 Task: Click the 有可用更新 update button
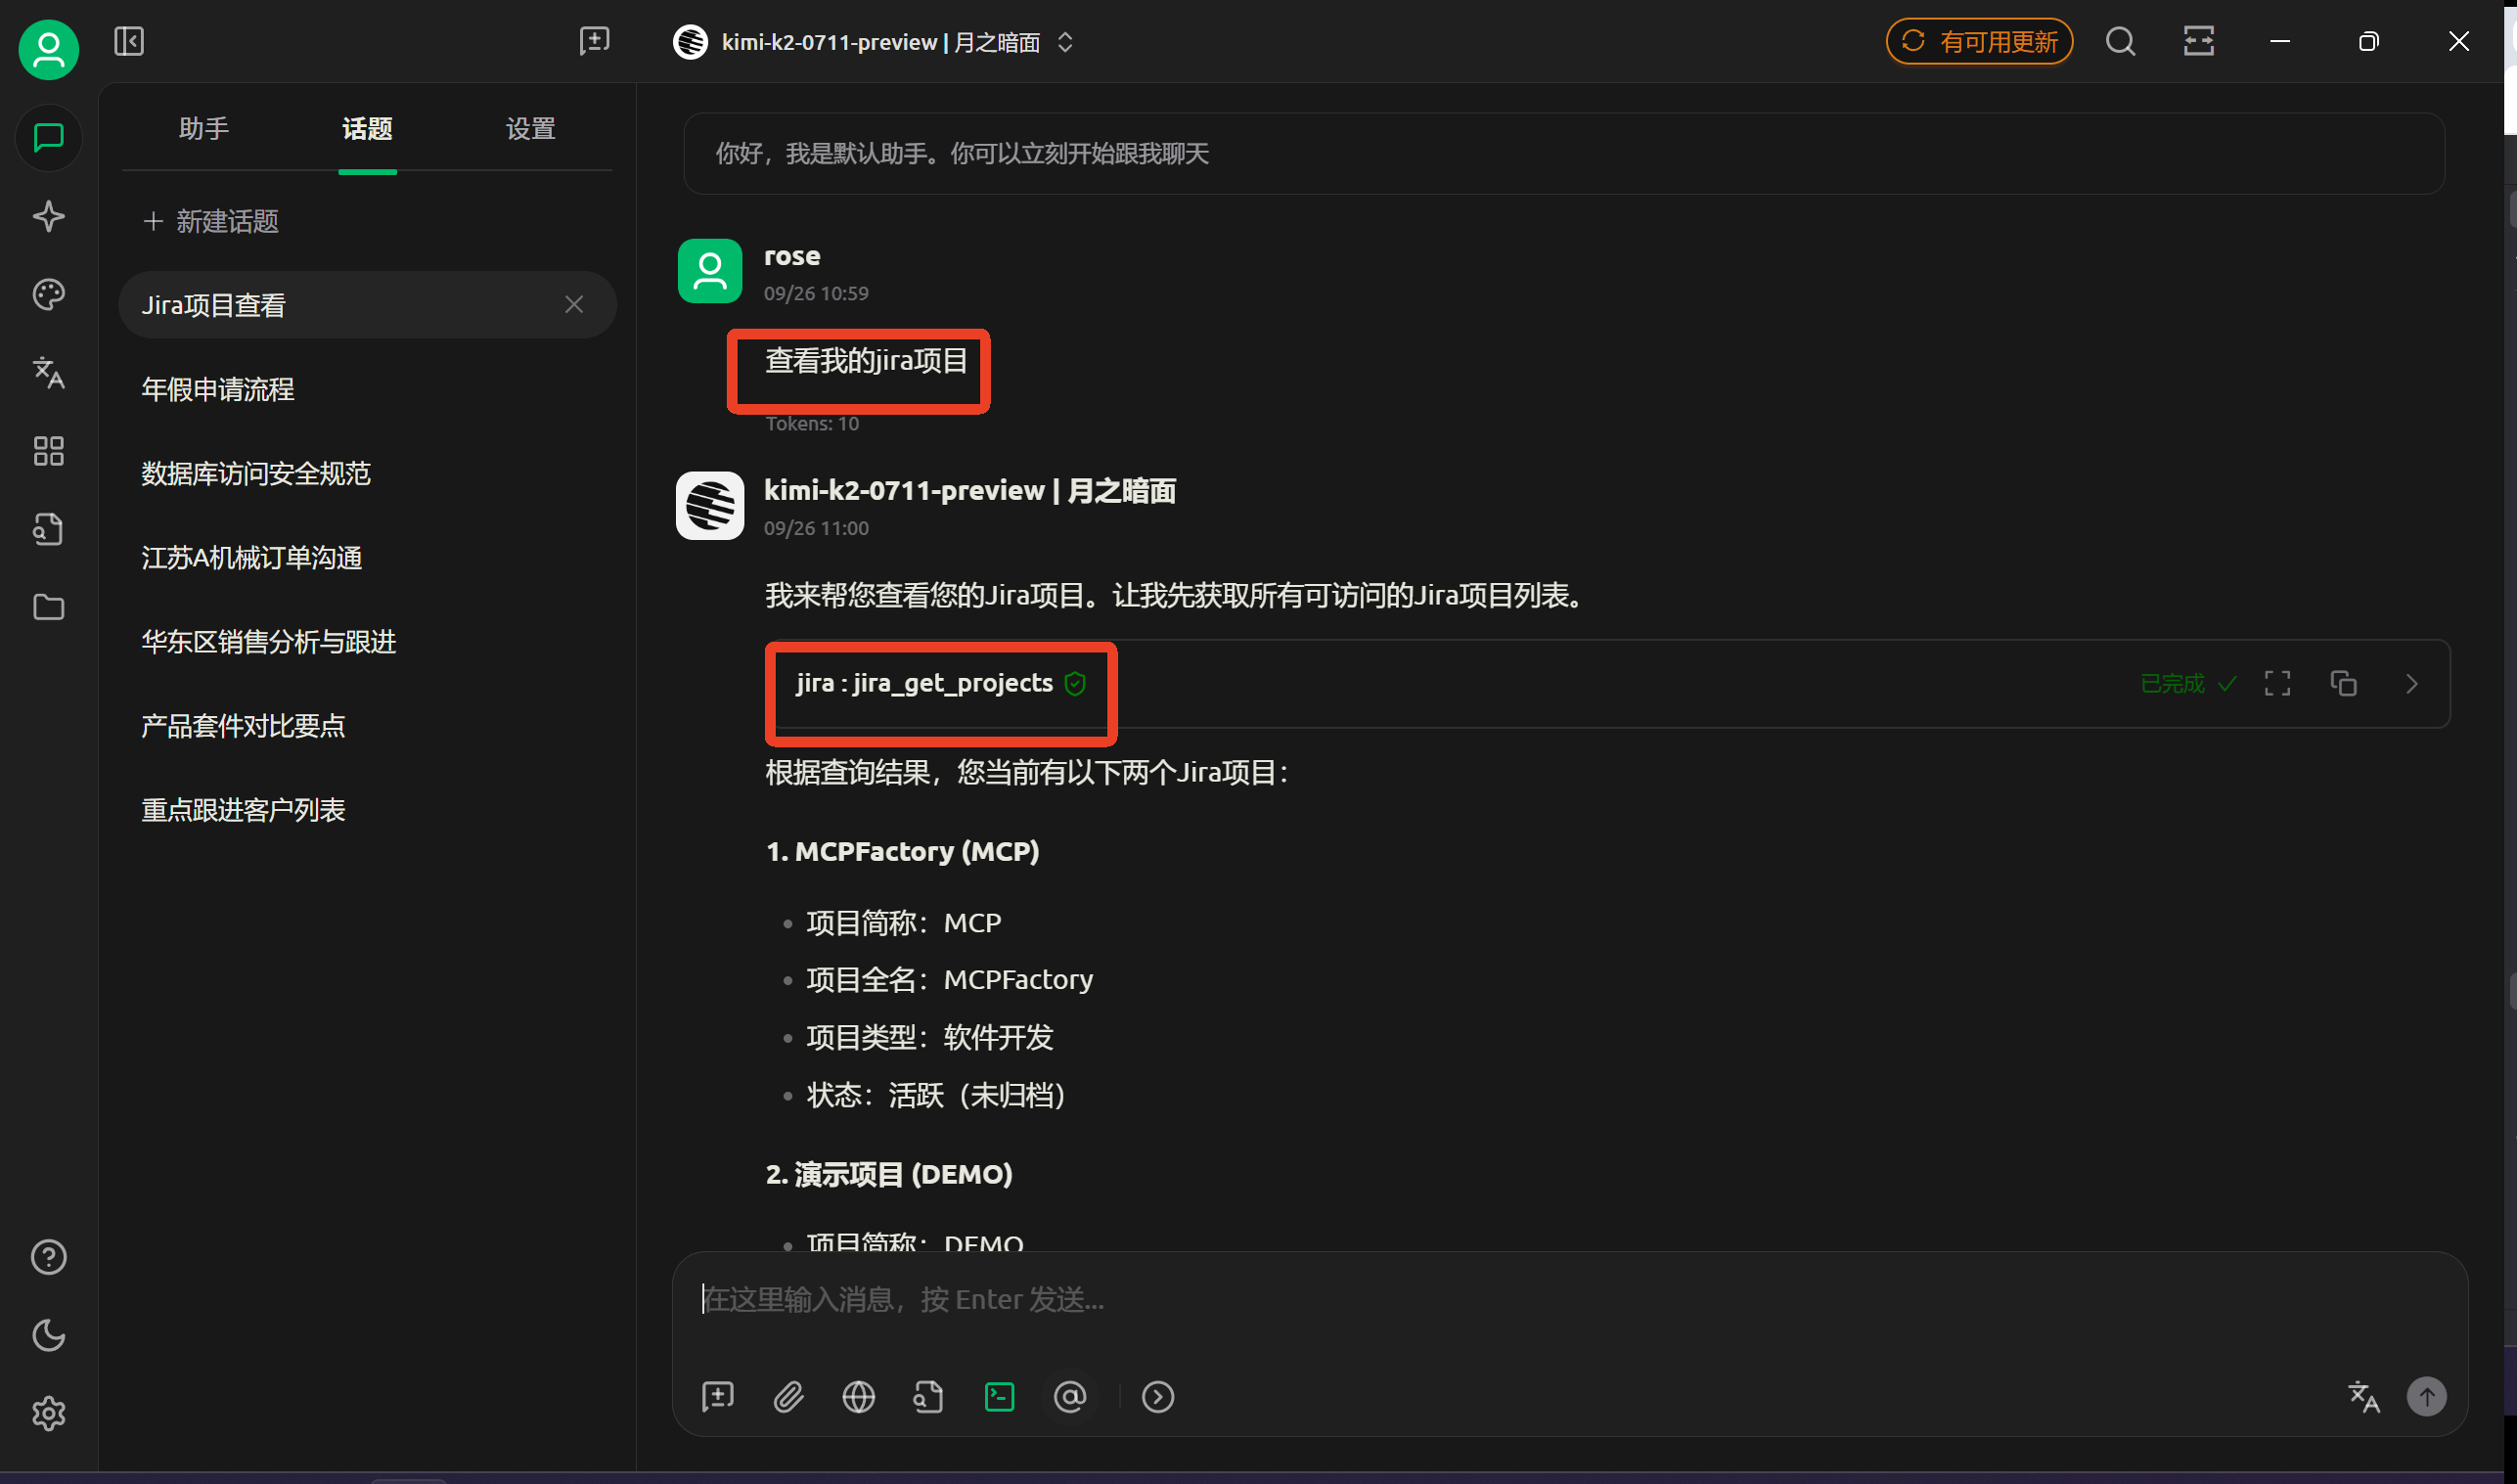pos(1978,42)
